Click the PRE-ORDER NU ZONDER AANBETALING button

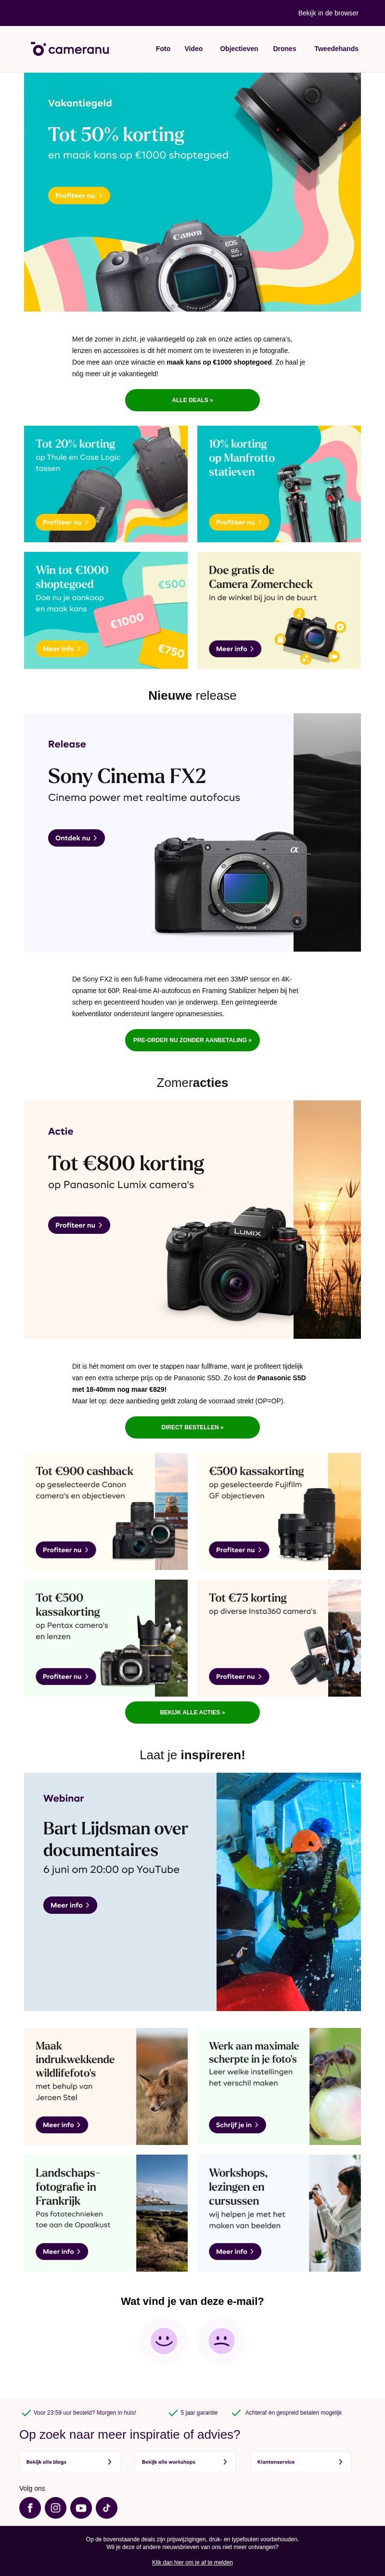(192, 1040)
